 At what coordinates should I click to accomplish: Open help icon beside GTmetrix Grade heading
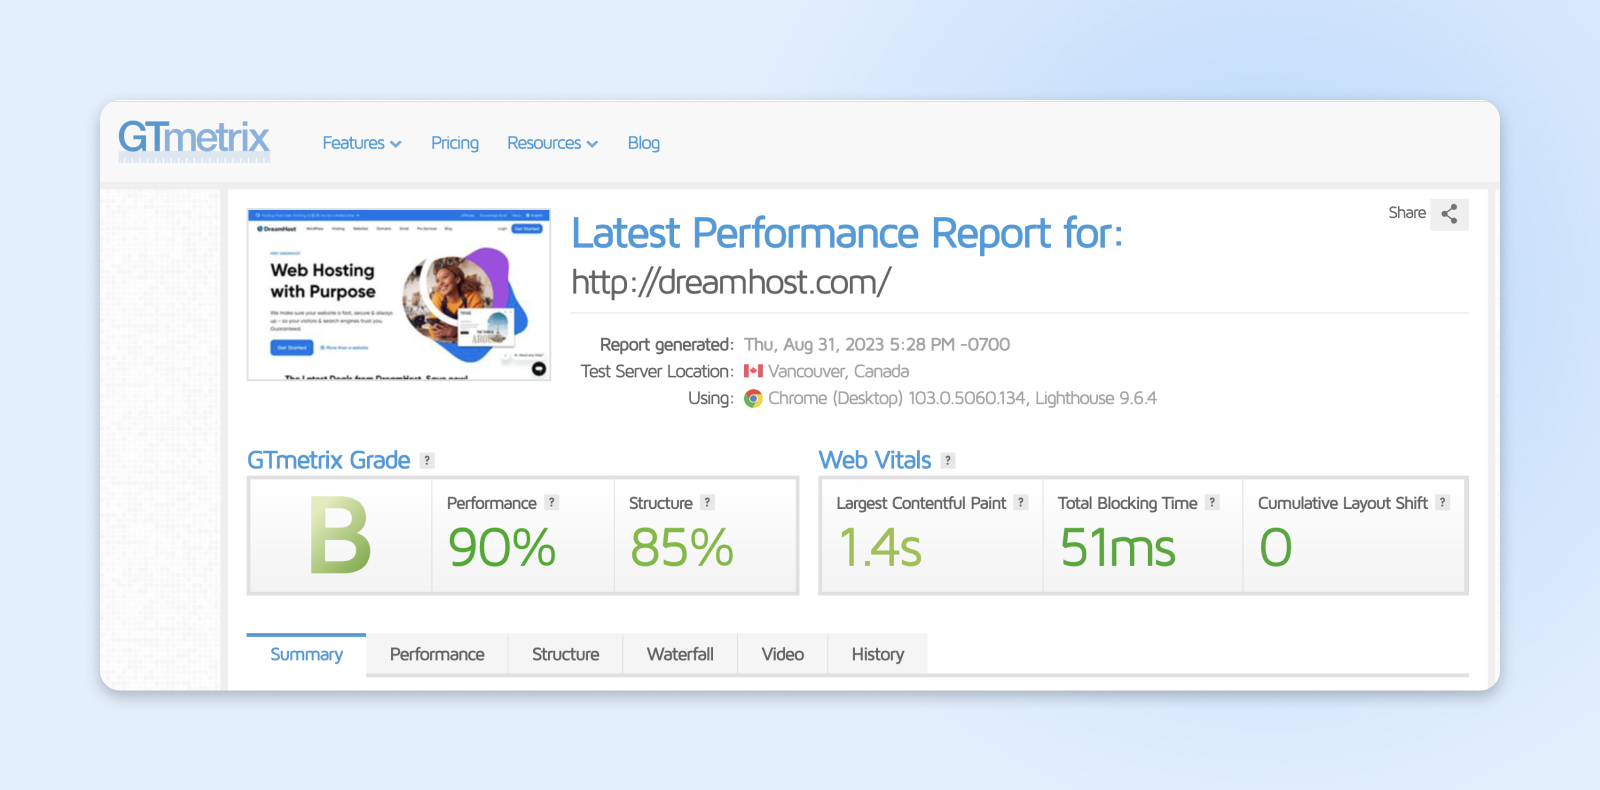click(x=427, y=461)
